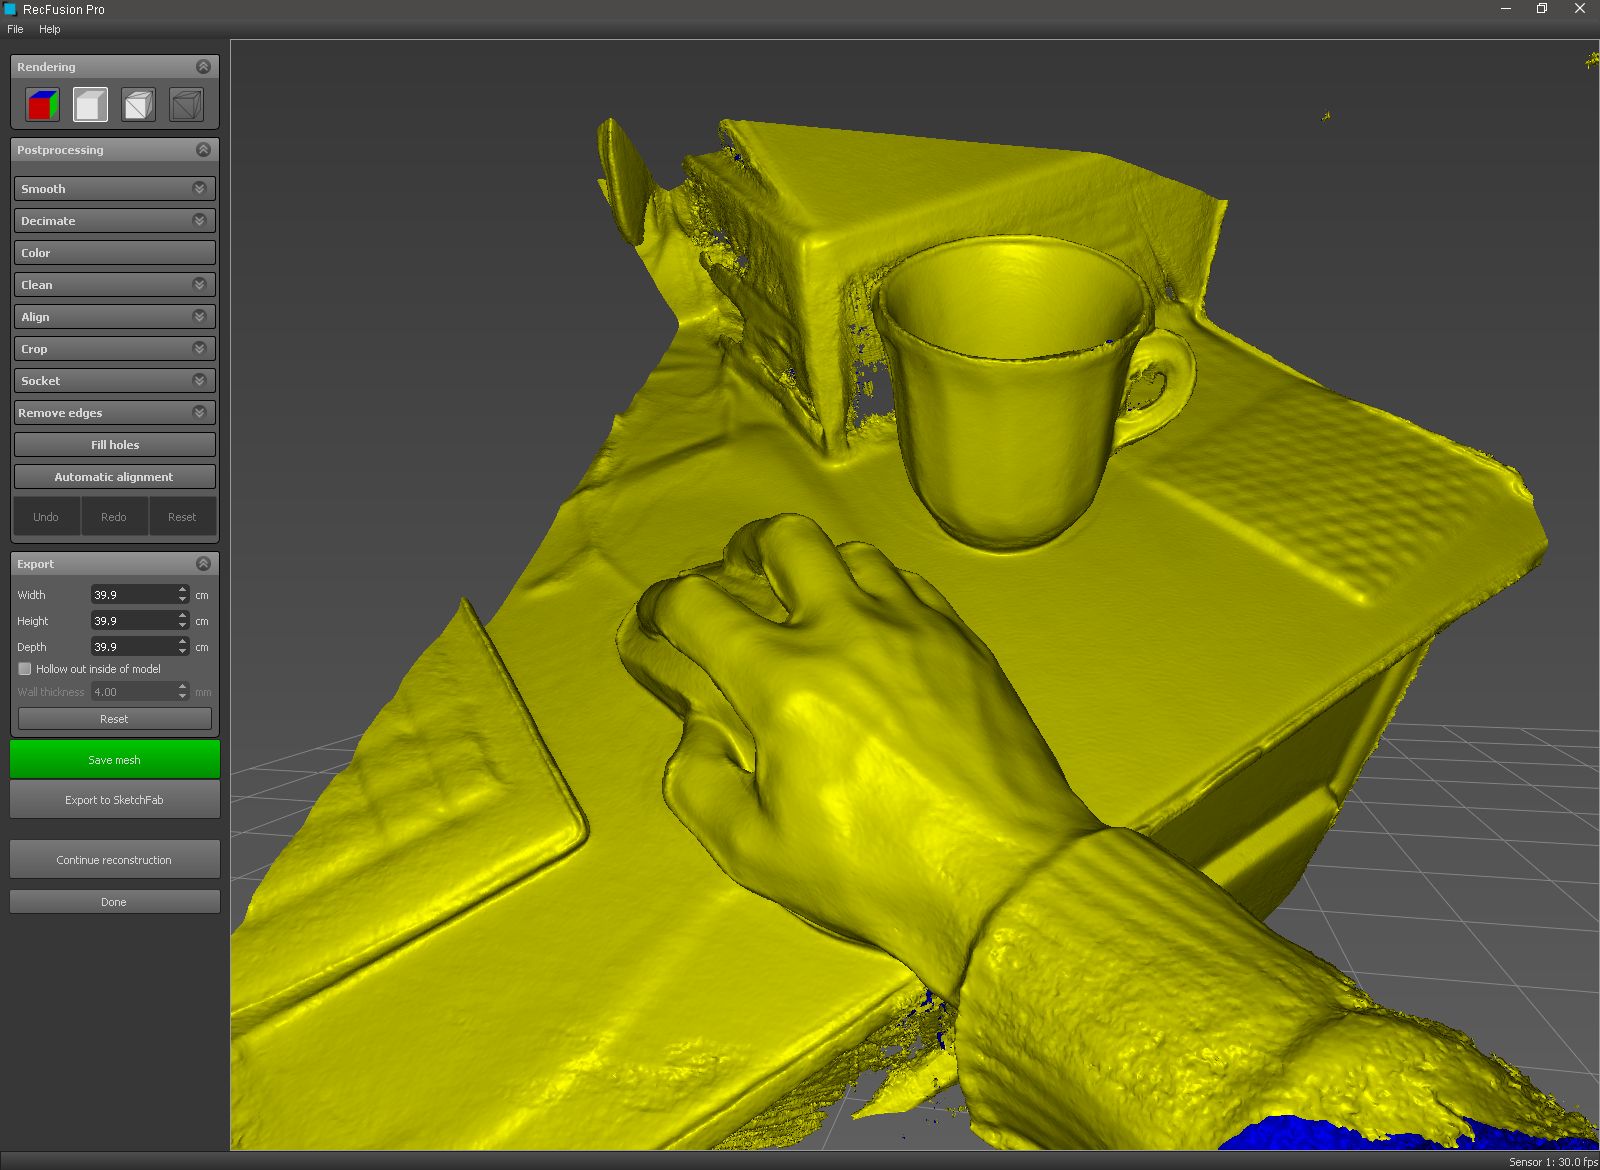1600x1170 pixels.
Task: Switch to wireframe-only cube rendering
Action: click(x=186, y=105)
